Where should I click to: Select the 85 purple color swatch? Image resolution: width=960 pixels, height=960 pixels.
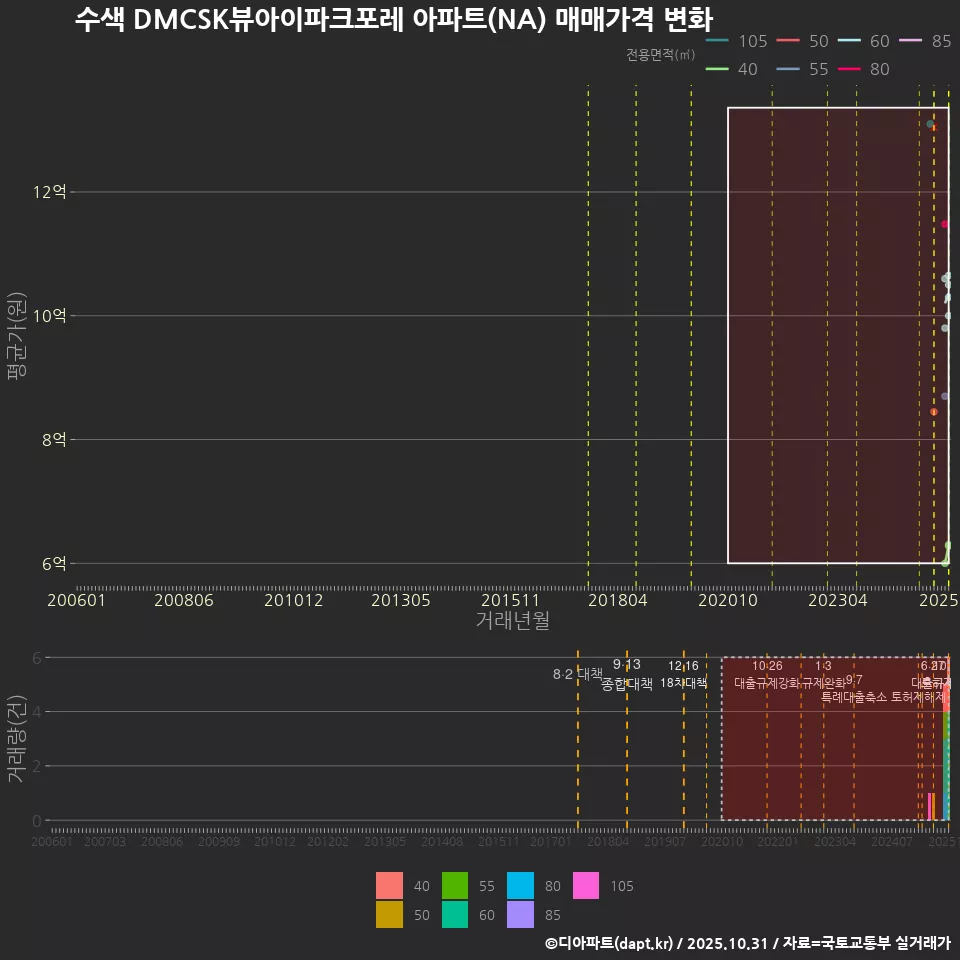click(520, 914)
